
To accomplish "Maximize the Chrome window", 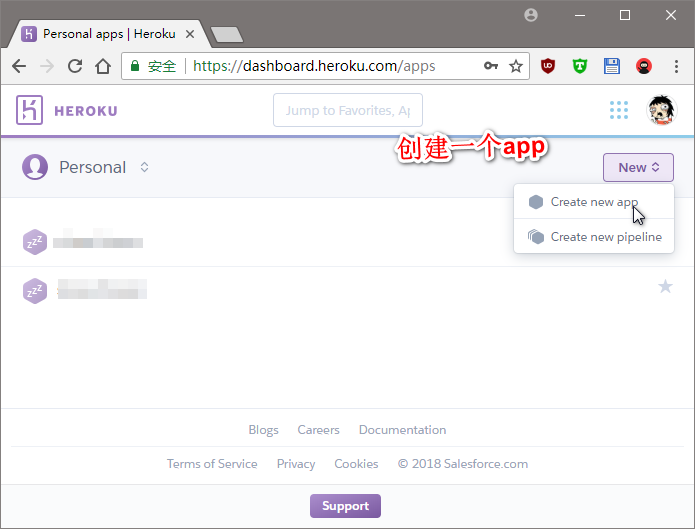I will 625,15.
